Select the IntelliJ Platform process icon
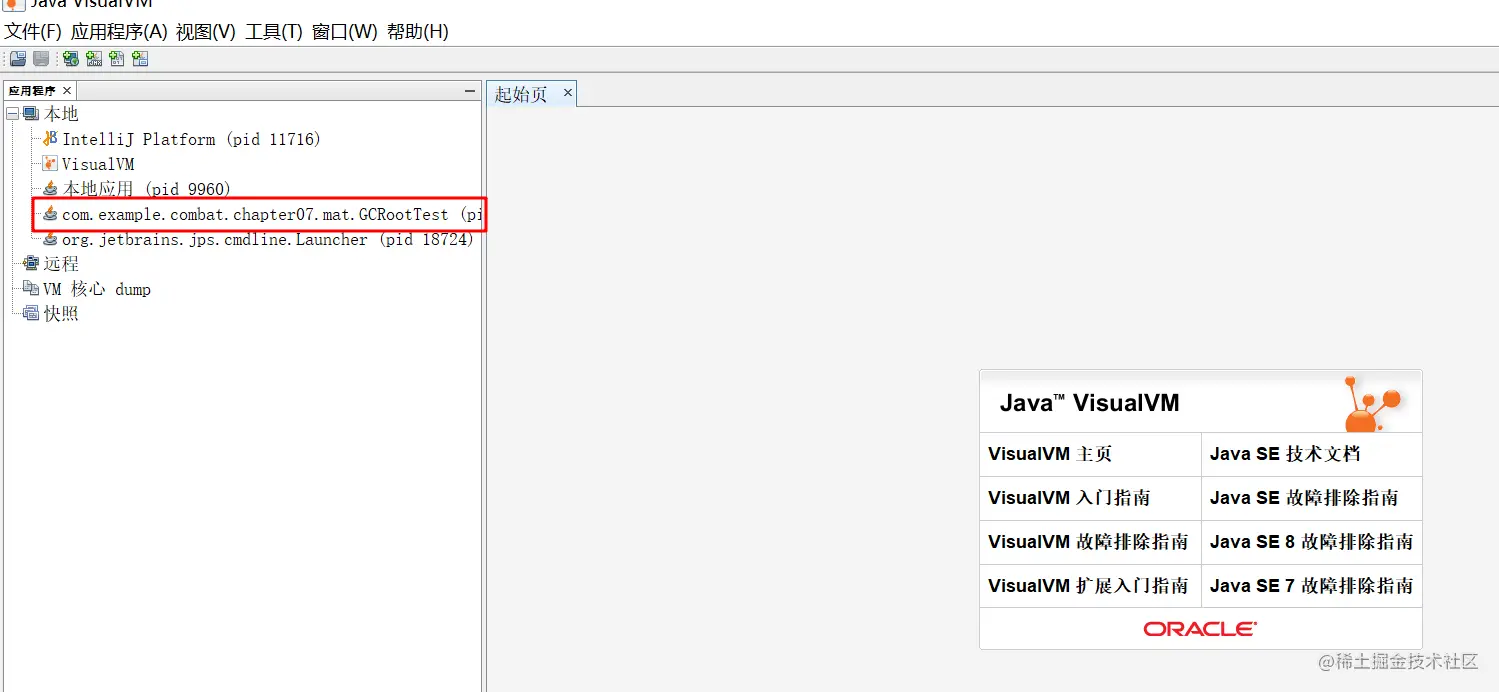This screenshot has width=1499, height=692. 50,139
